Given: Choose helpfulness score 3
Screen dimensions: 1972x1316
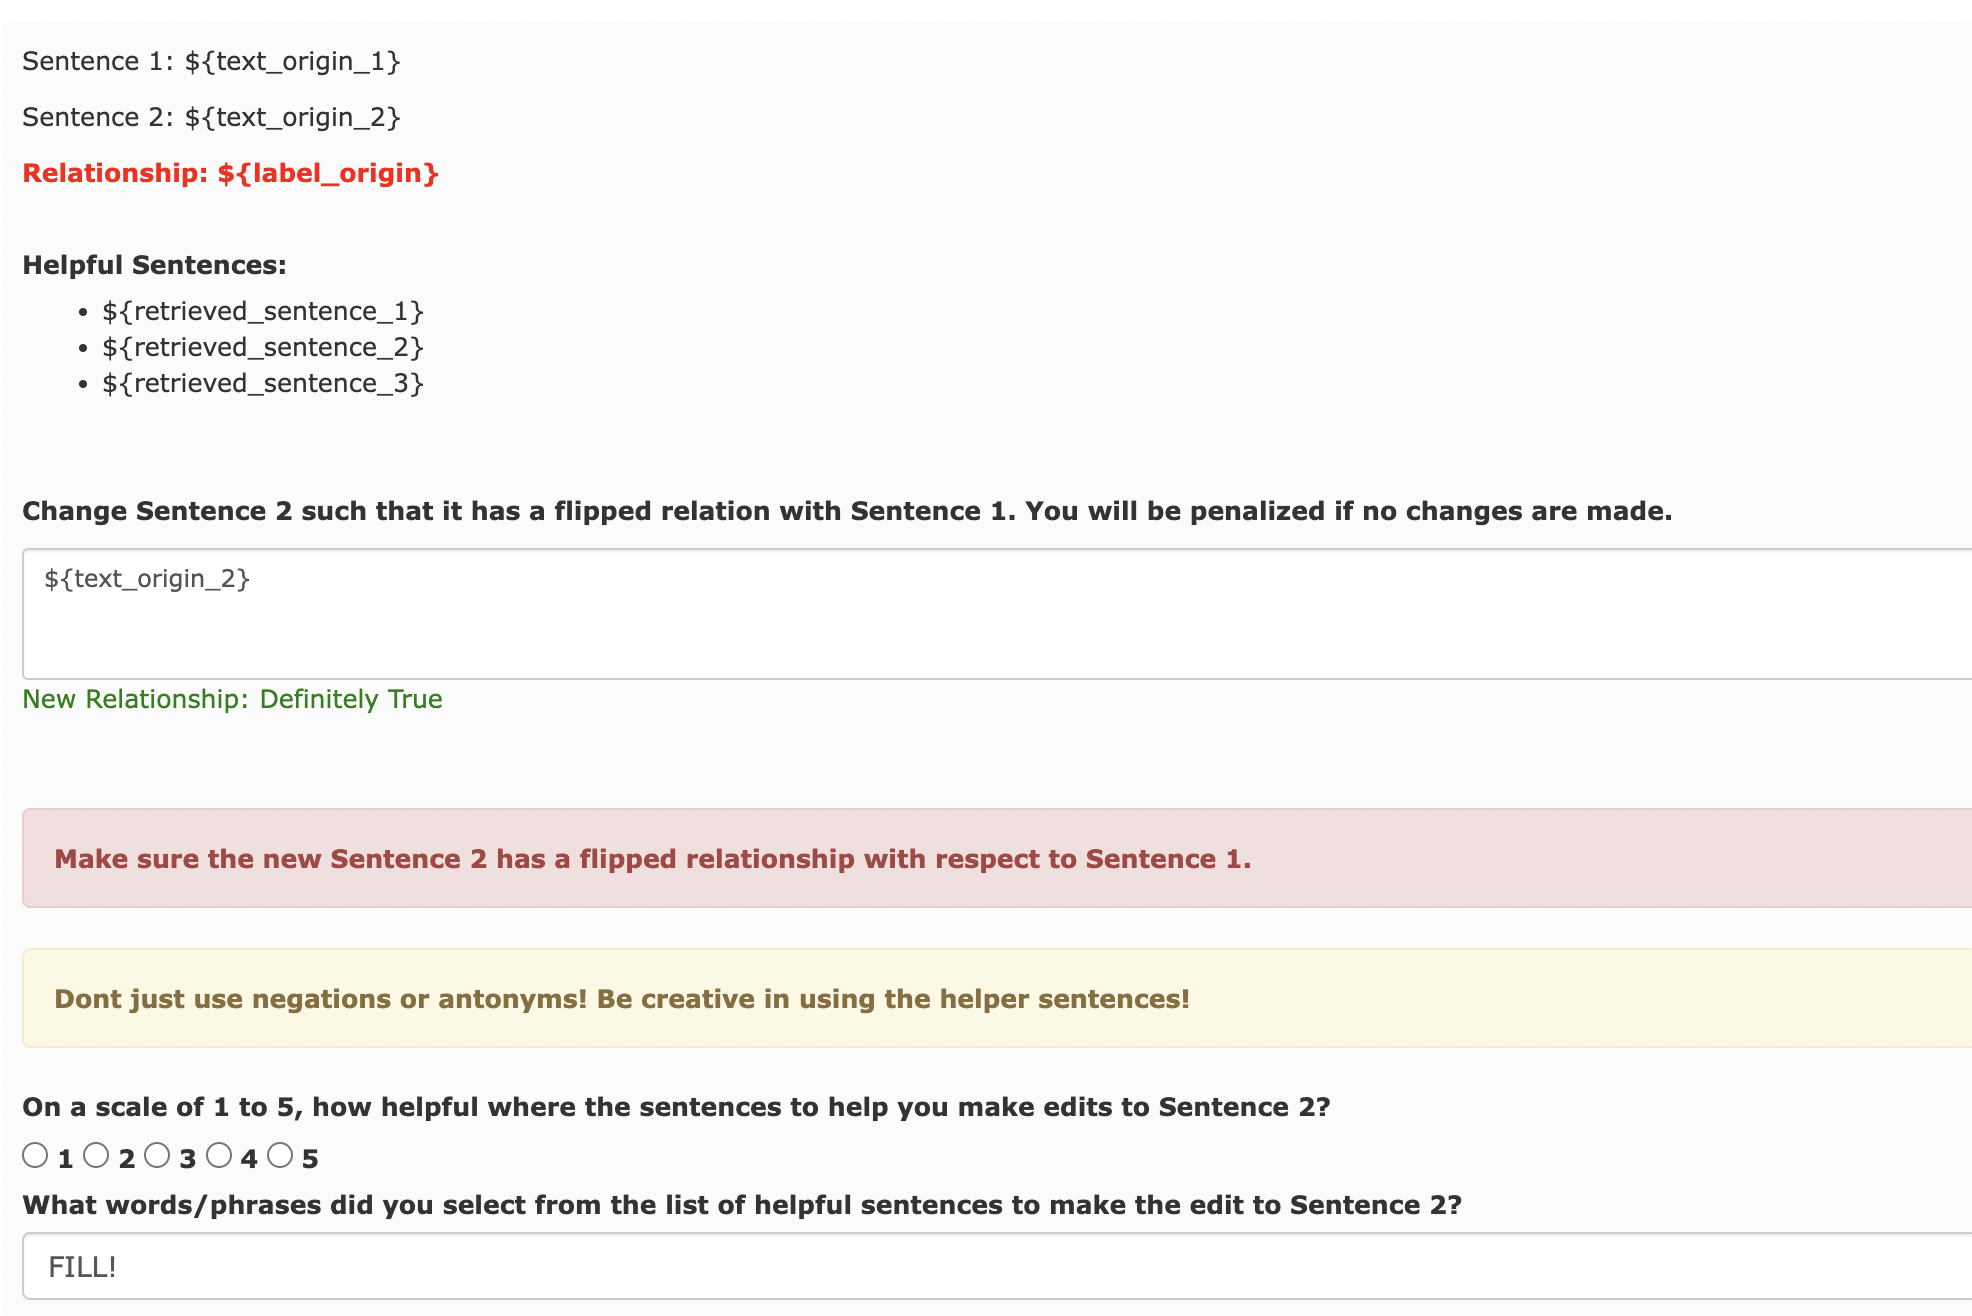Looking at the screenshot, I should click(x=157, y=1156).
